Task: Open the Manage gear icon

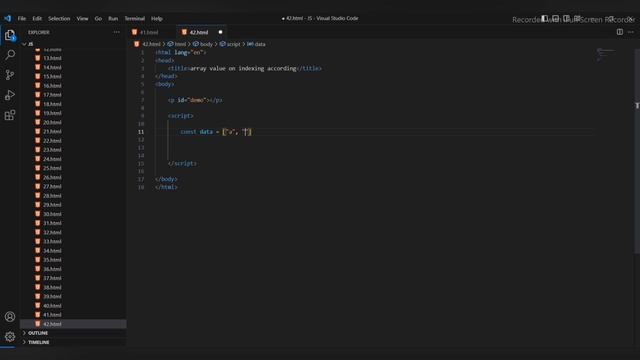Action: (x=10, y=336)
